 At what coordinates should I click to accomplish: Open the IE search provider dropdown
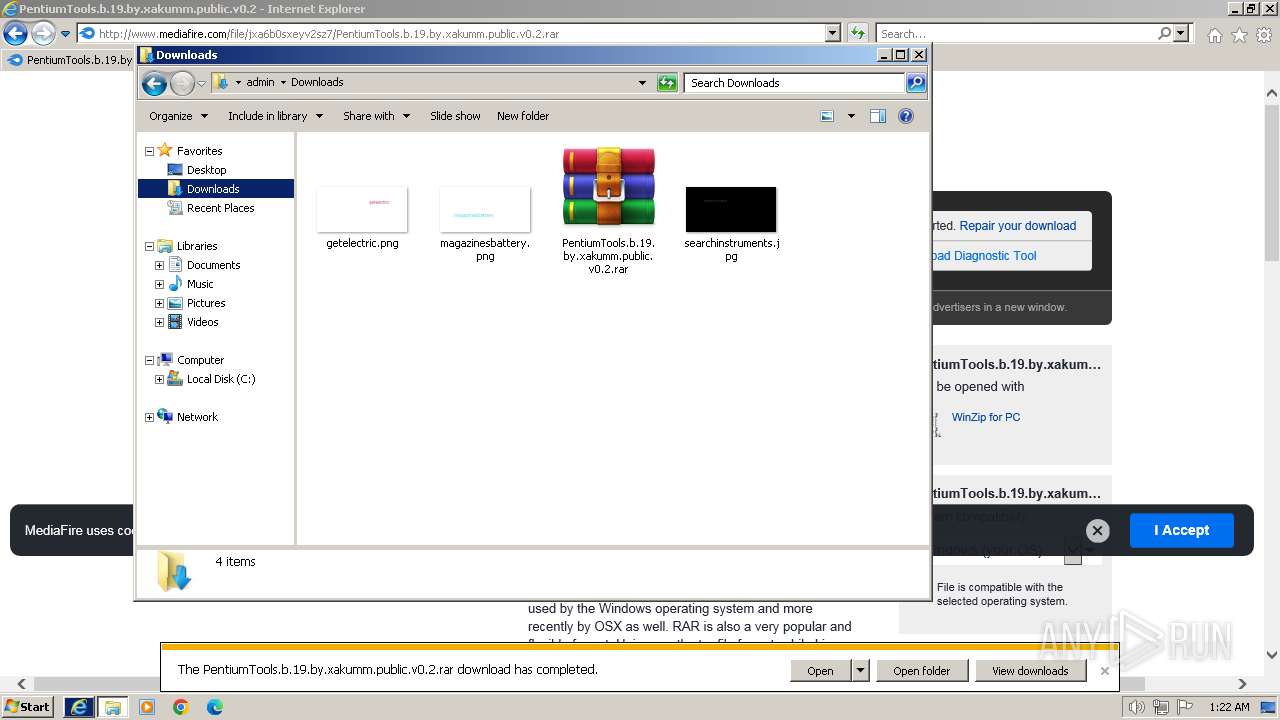point(1181,33)
